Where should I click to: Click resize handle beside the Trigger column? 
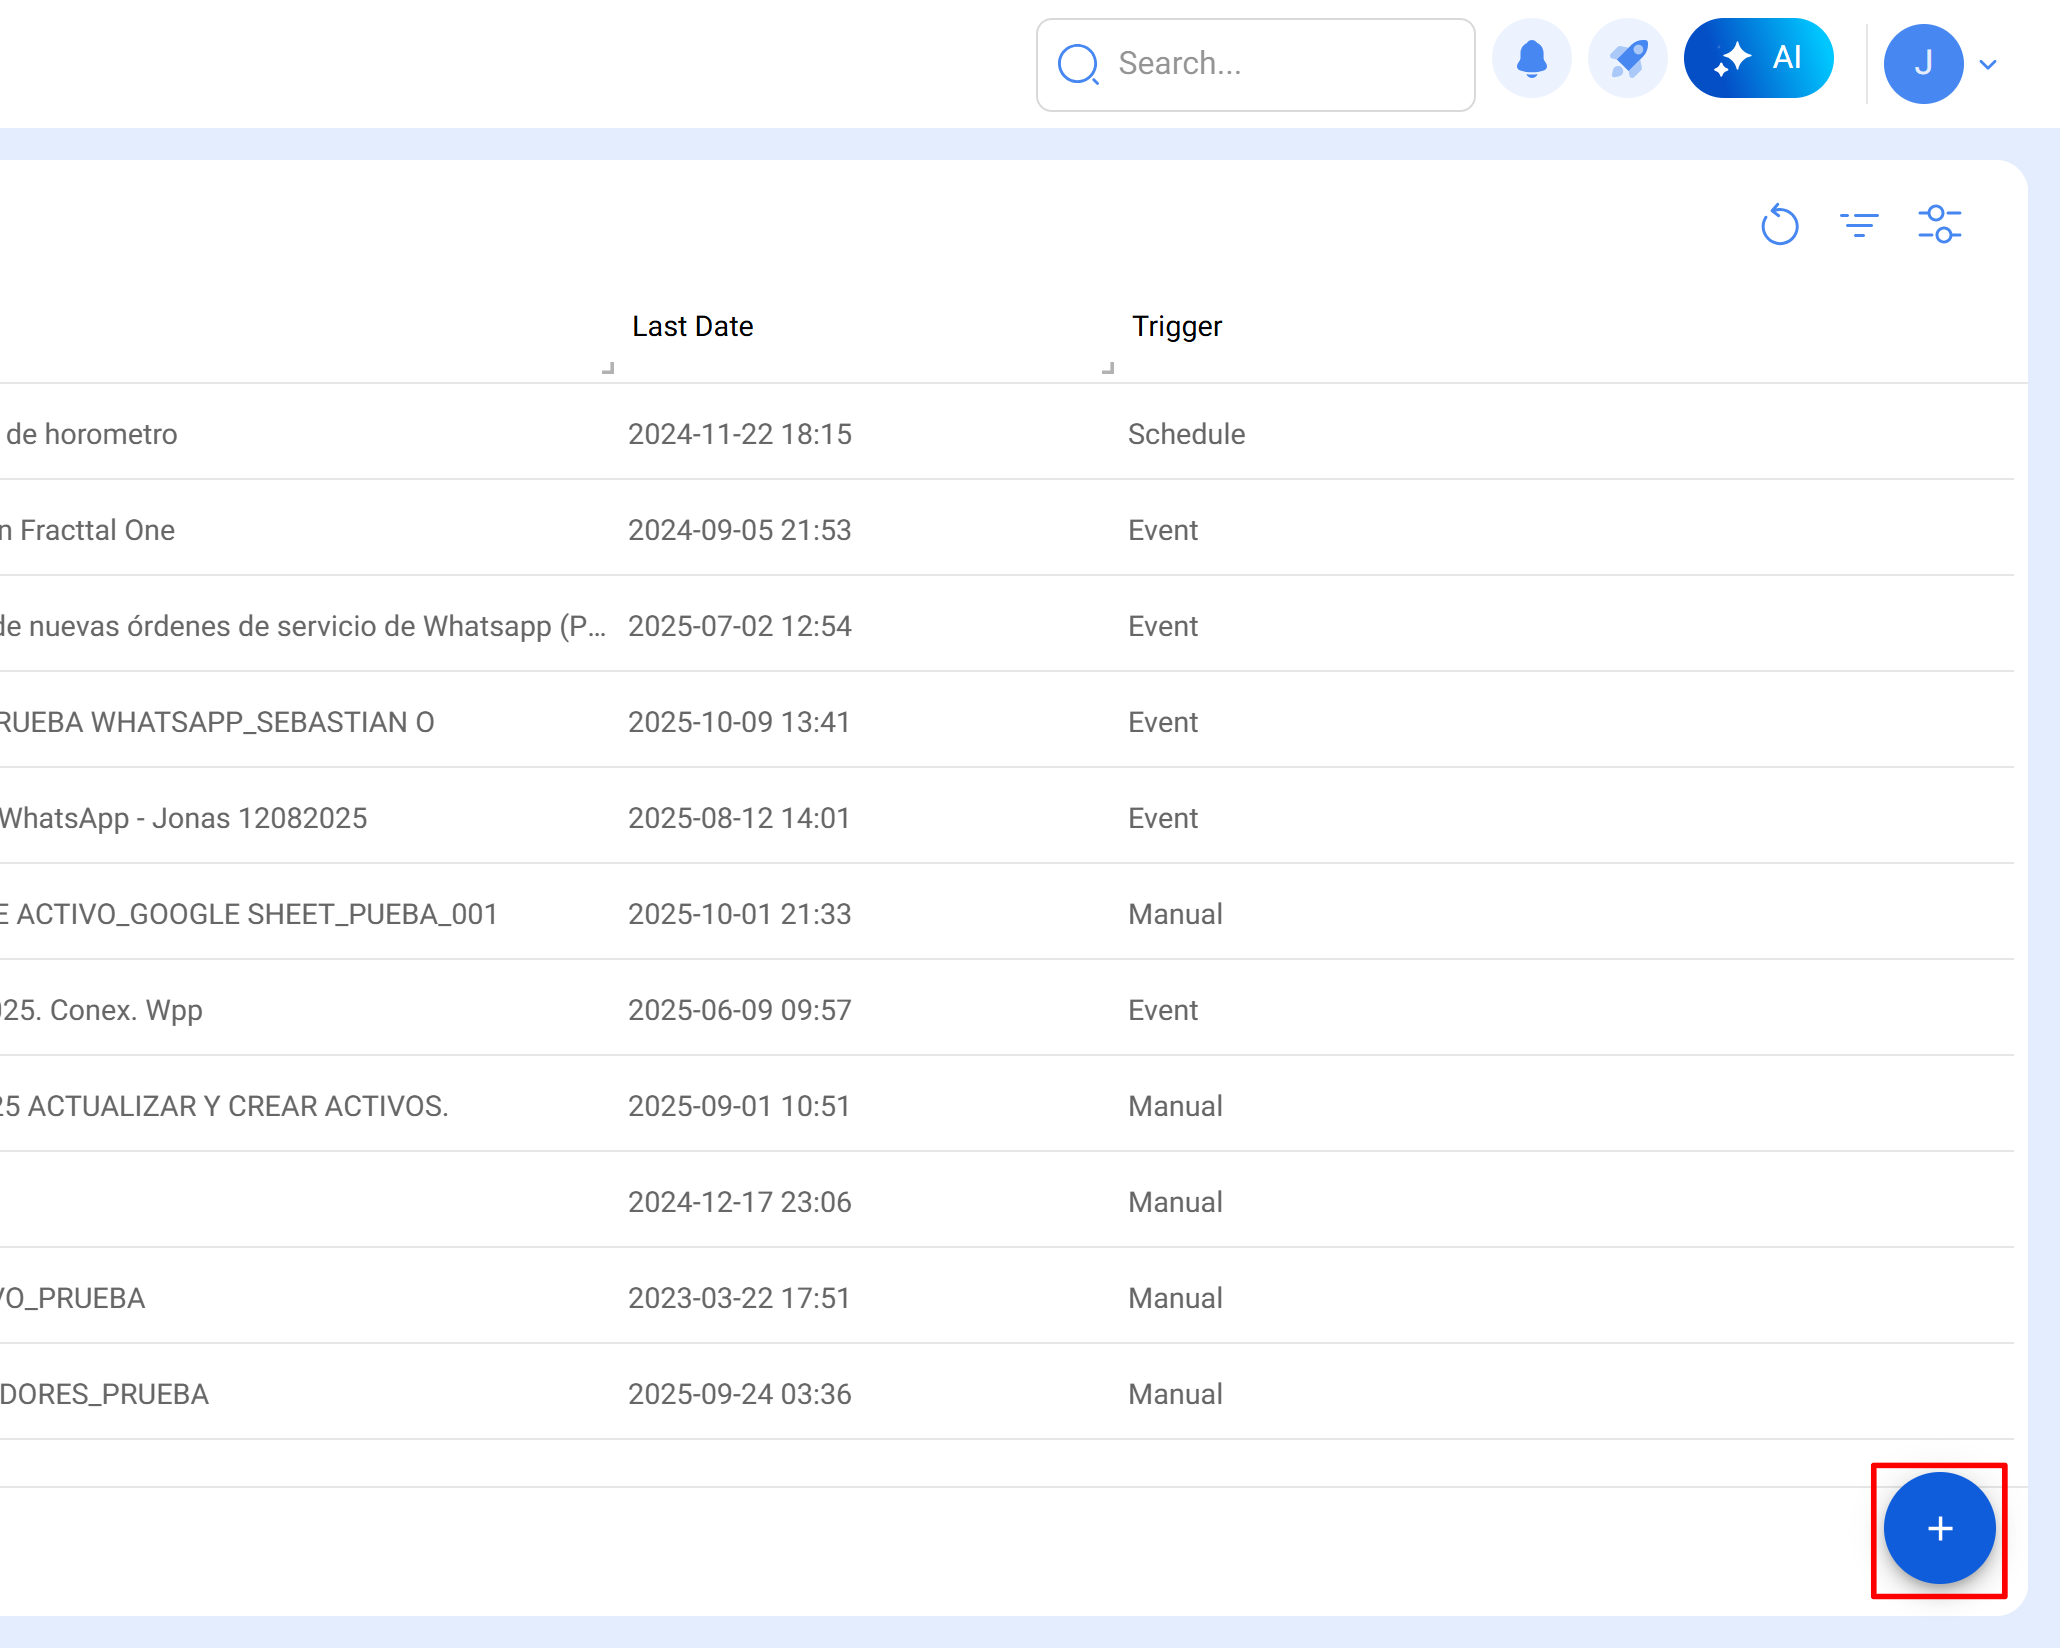1107,368
